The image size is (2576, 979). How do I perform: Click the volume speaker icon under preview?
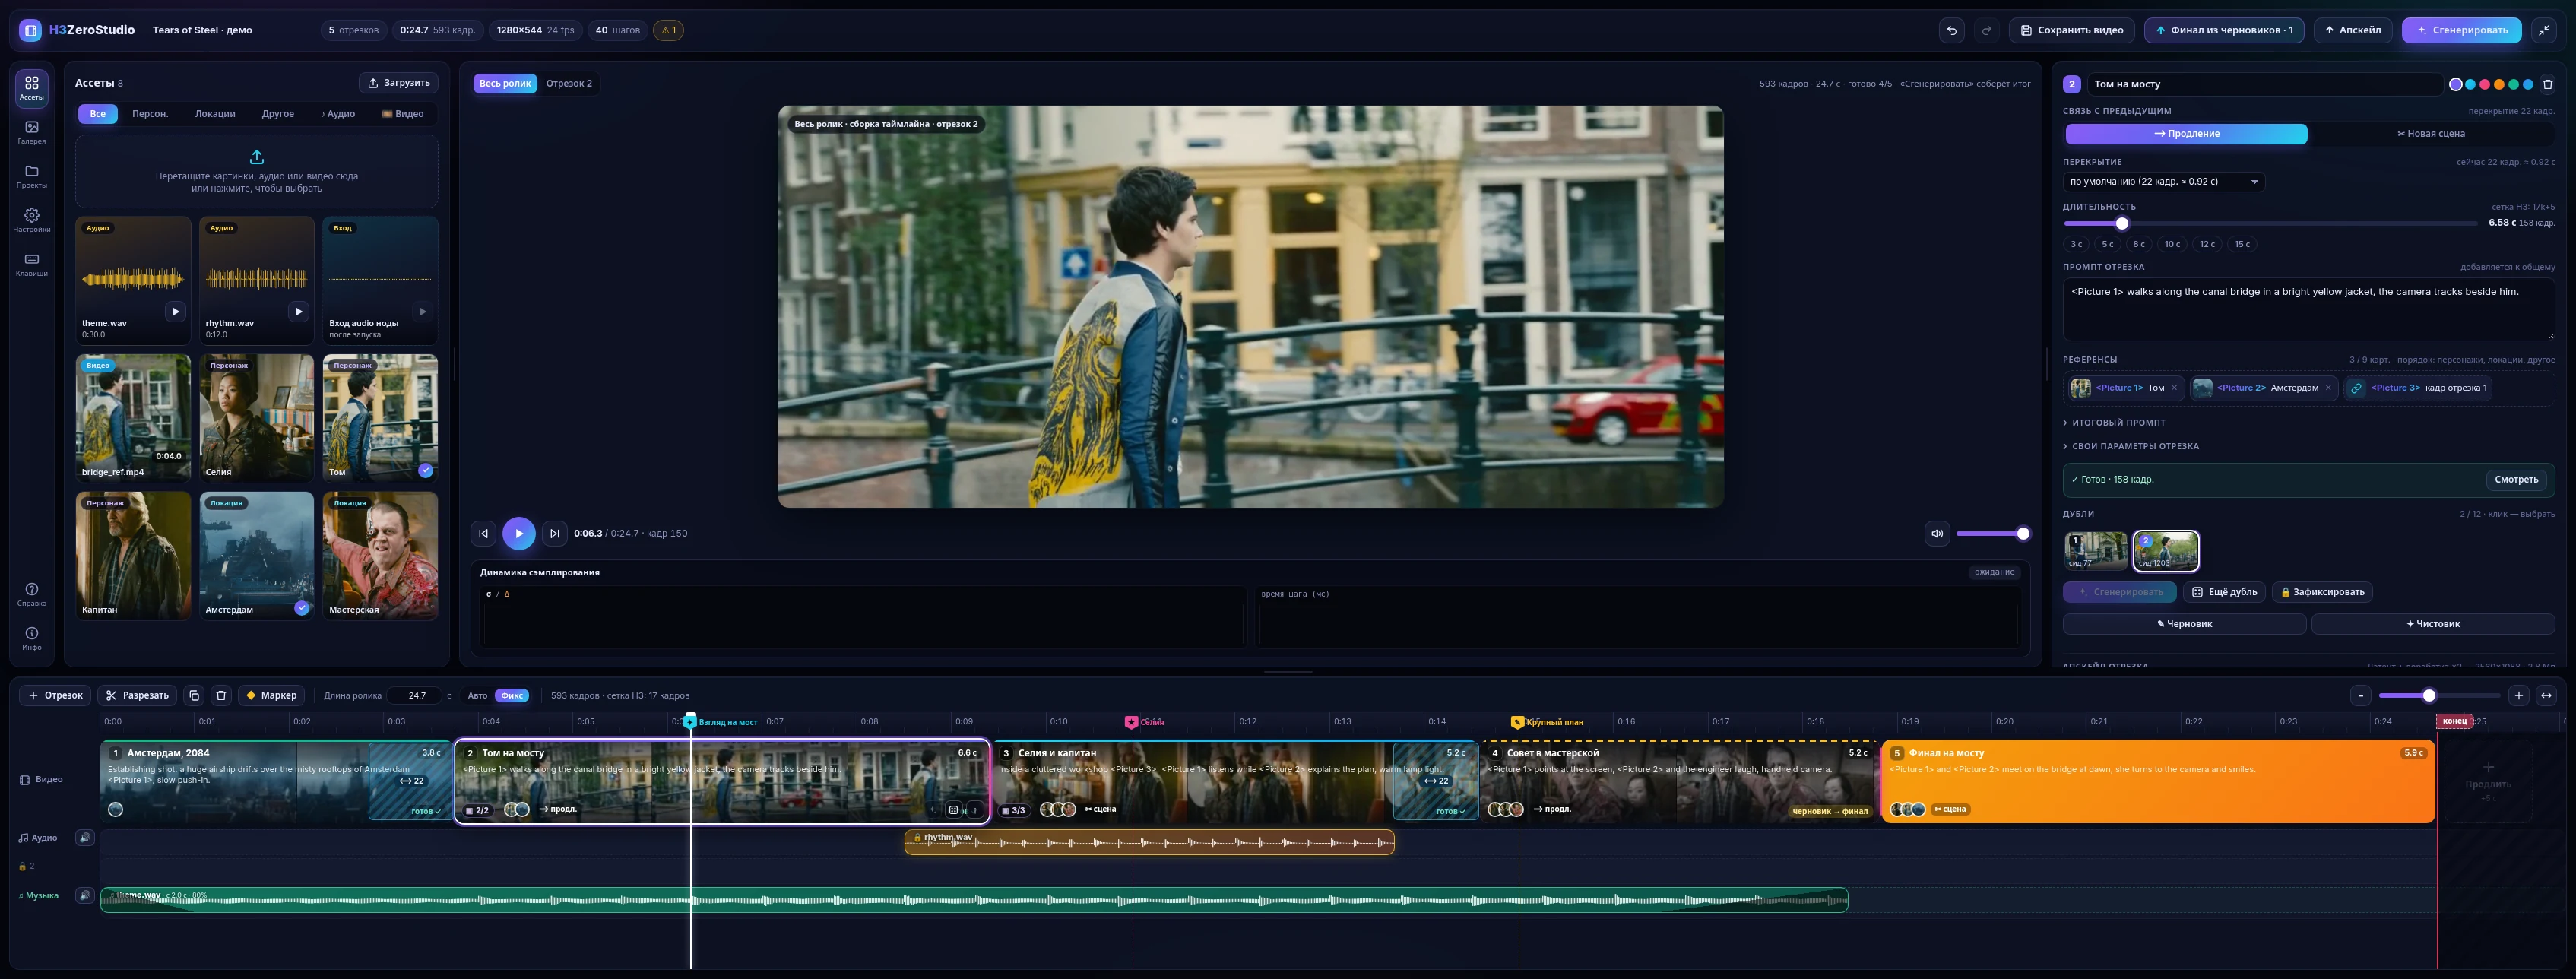(1937, 533)
